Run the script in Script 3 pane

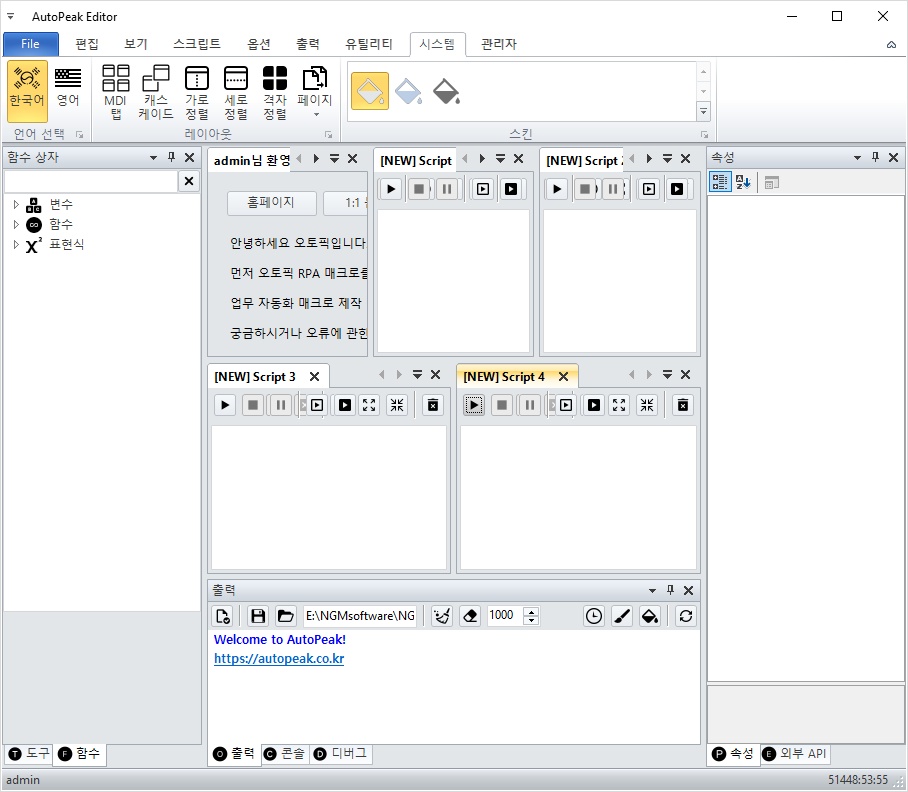pyautogui.click(x=225, y=405)
